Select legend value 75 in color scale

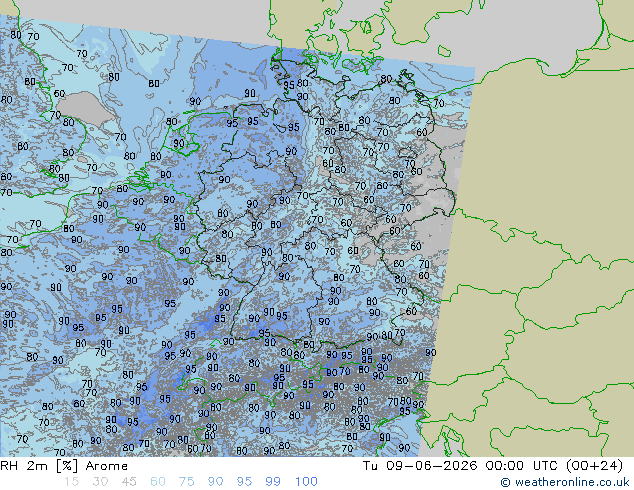(186, 482)
